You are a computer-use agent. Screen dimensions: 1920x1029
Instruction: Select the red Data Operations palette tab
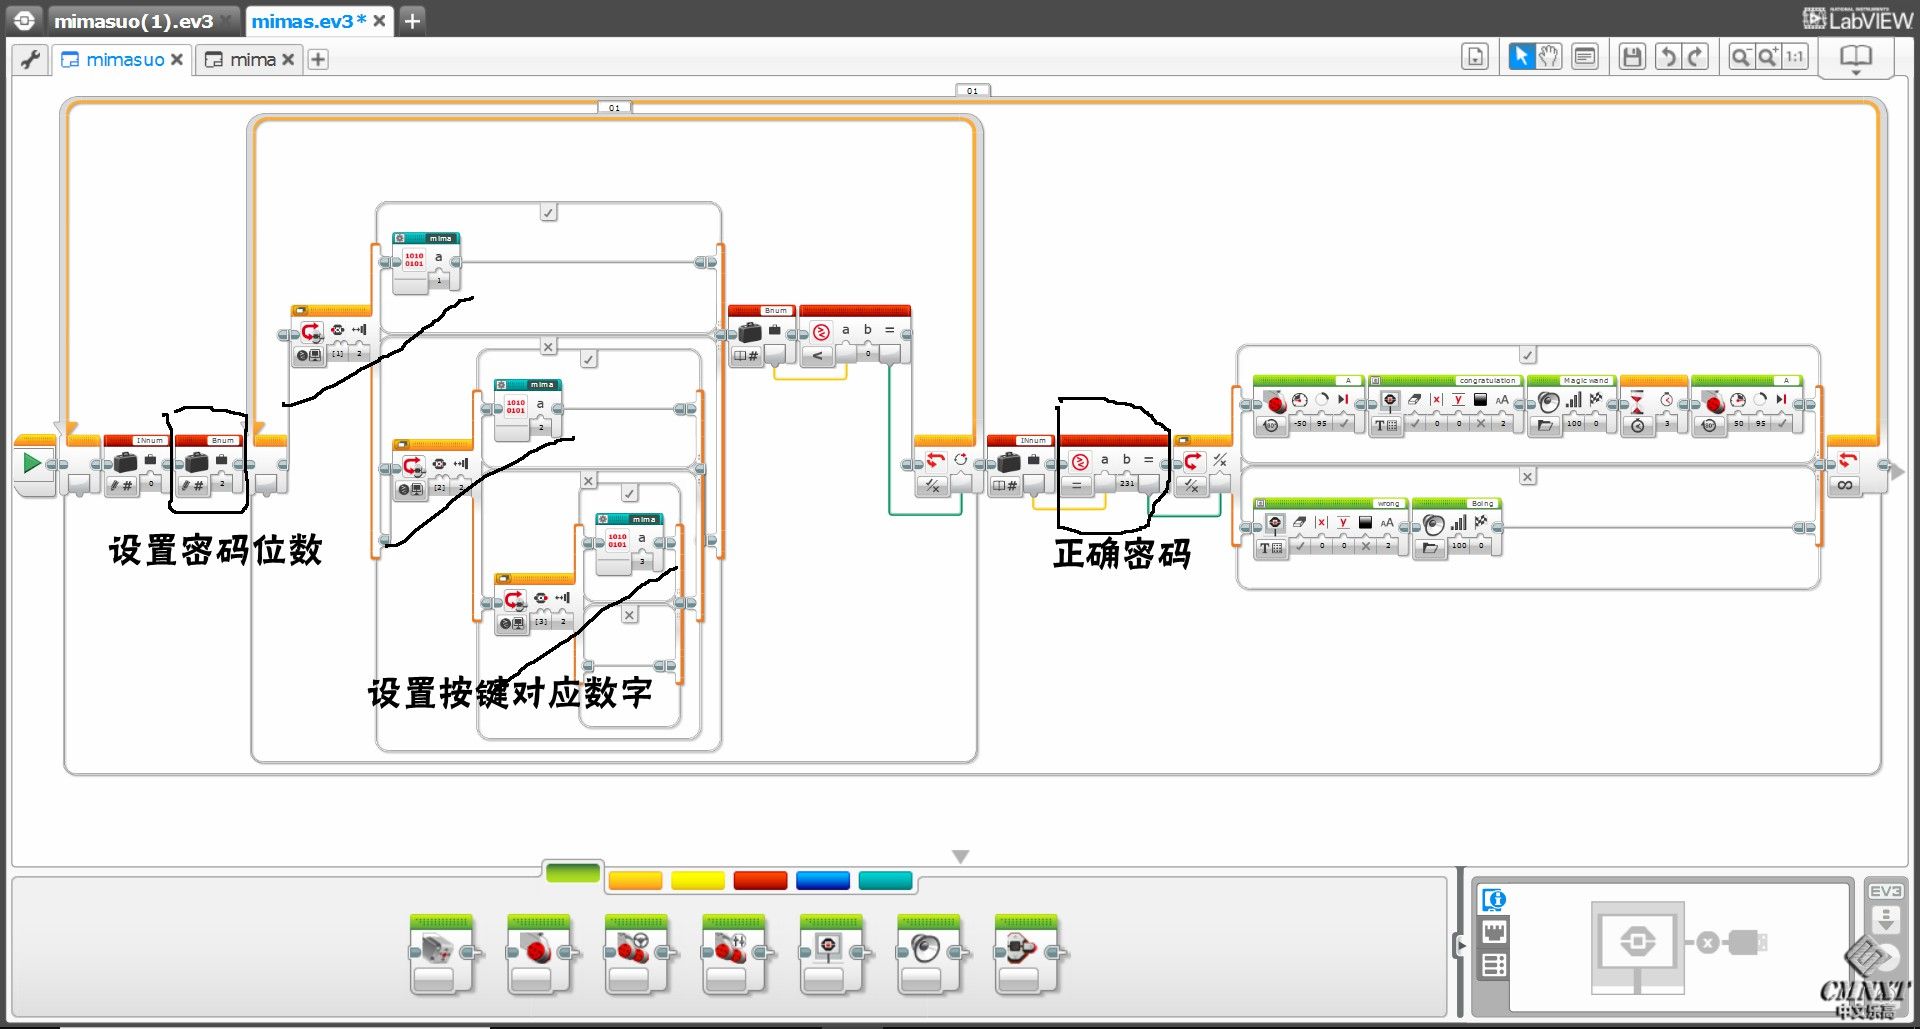(x=761, y=881)
